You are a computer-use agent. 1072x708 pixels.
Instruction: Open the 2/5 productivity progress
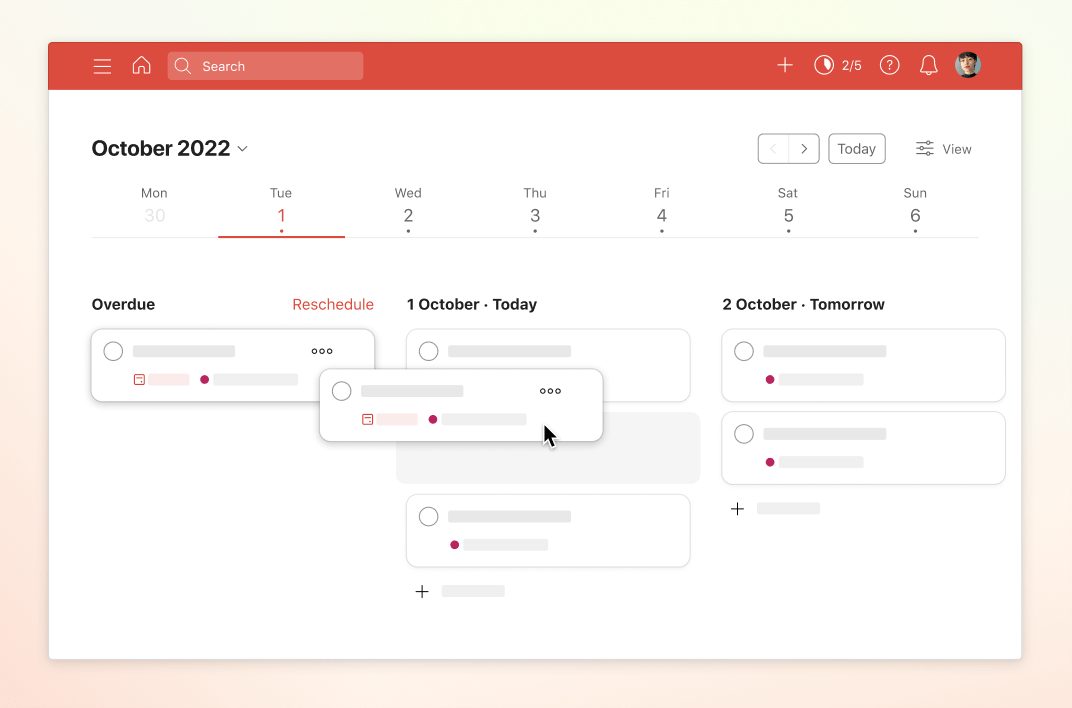838,66
